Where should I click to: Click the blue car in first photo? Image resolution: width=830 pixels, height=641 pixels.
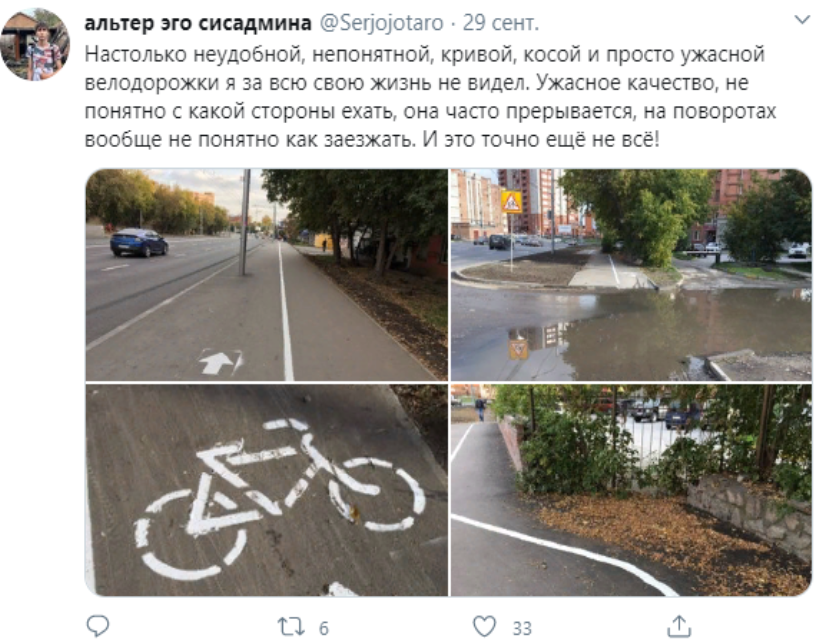[139, 243]
